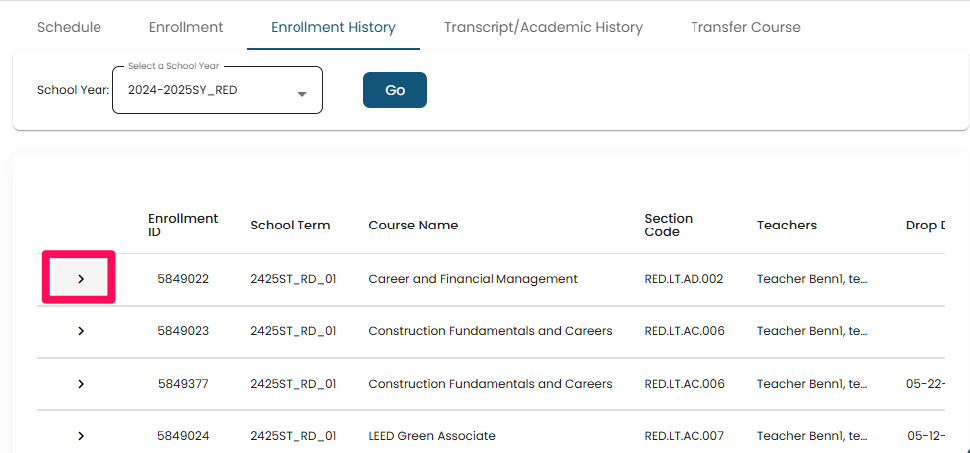970x453 pixels.
Task: Open the Transfer Course tab
Action: pyautogui.click(x=746, y=27)
